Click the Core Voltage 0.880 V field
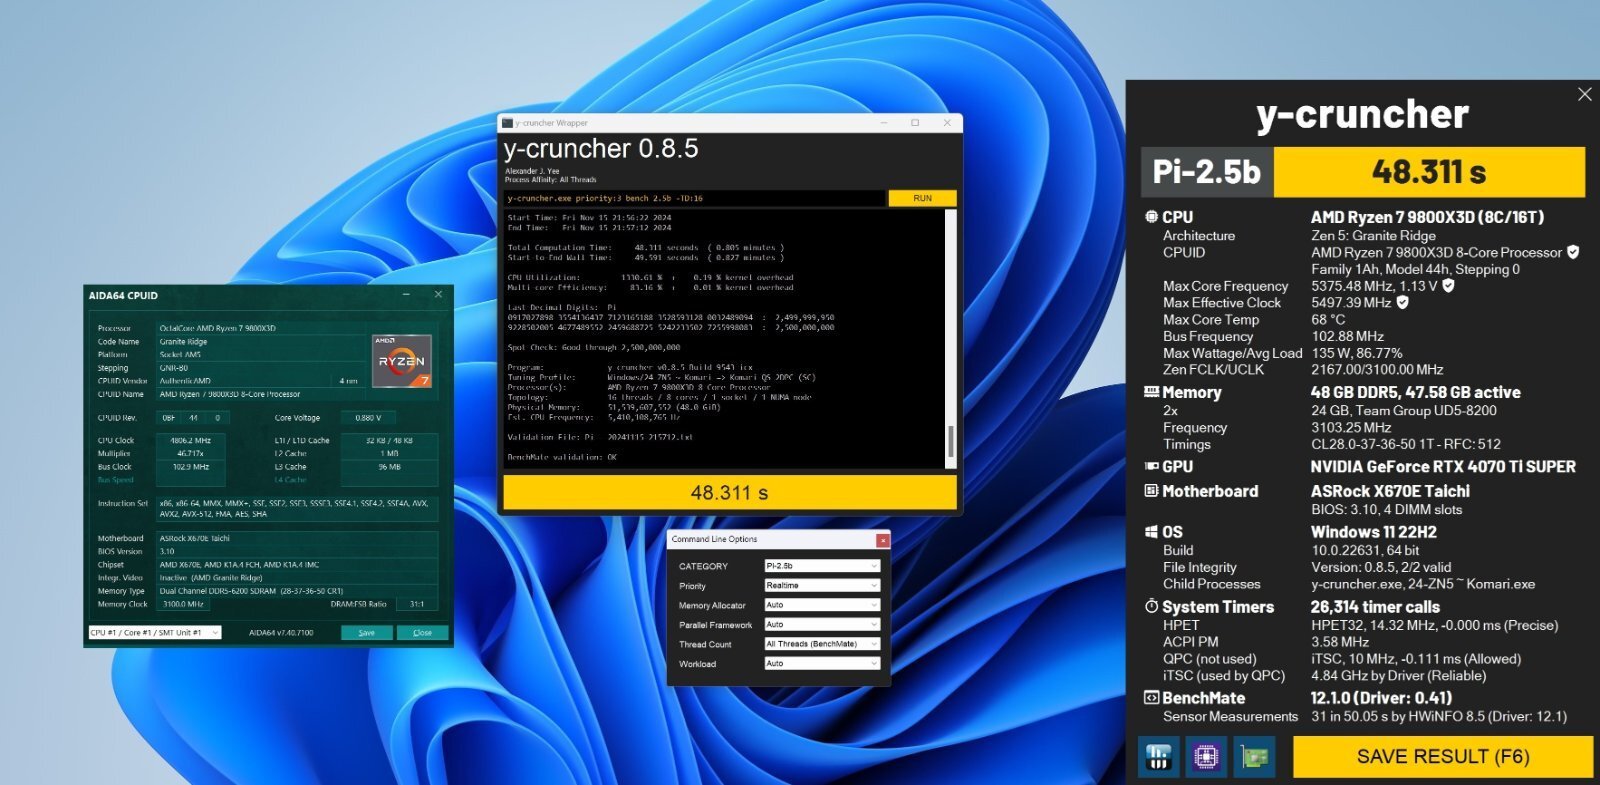Screen dimensions: 1600x785 (x=368, y=418)
